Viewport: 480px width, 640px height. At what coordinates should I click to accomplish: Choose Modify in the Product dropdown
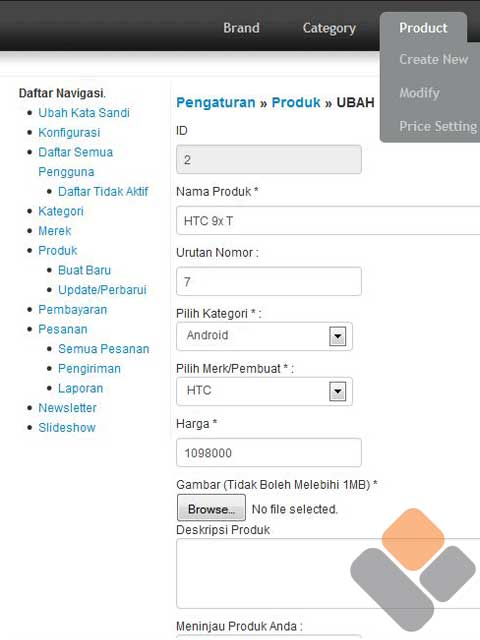coord(419,93)
